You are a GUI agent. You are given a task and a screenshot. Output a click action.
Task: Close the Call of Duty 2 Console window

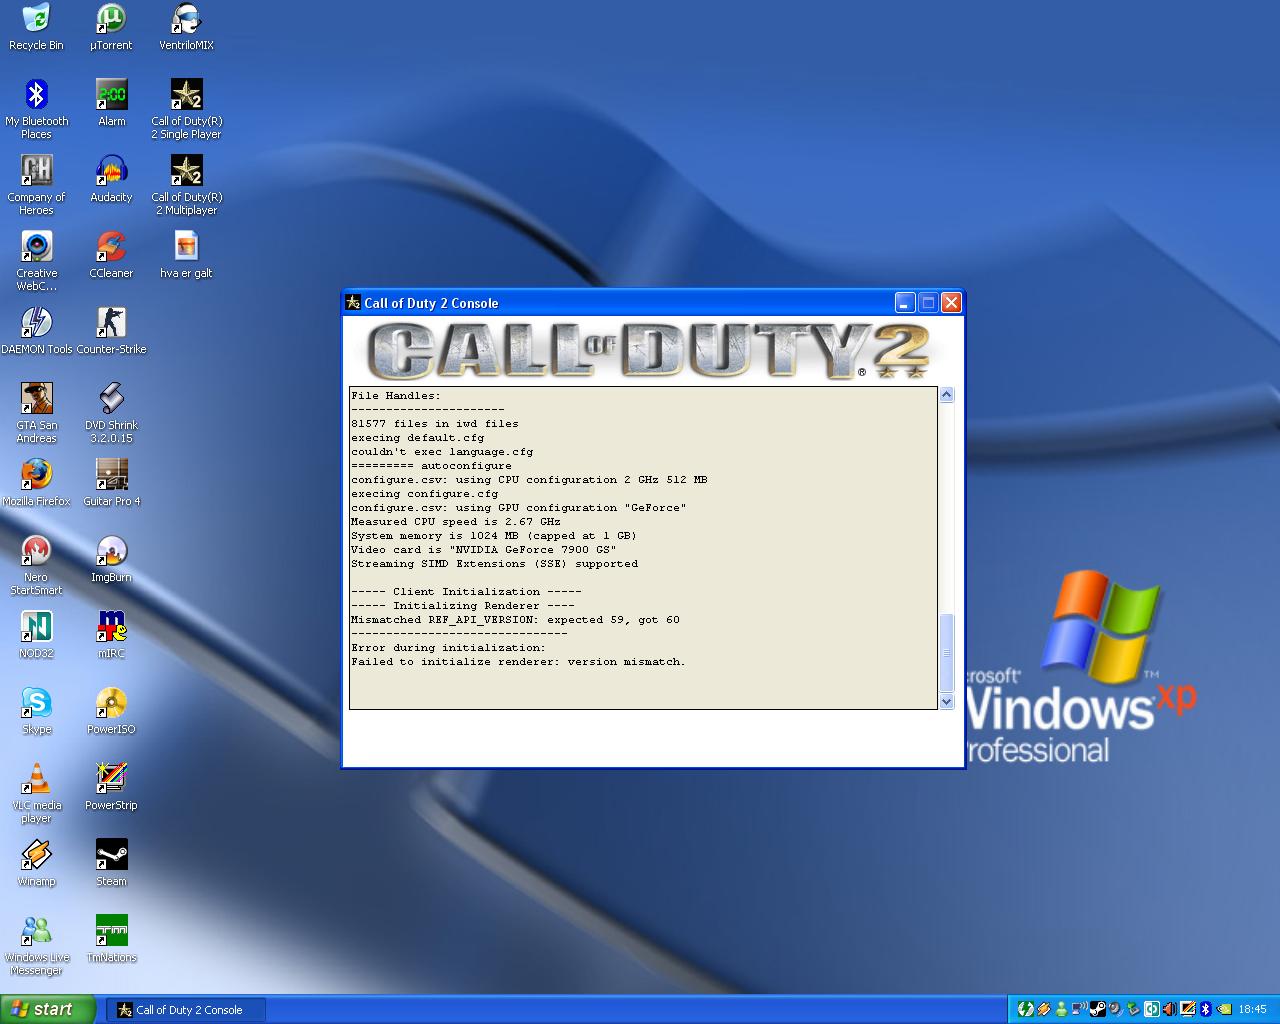[951, 302]
